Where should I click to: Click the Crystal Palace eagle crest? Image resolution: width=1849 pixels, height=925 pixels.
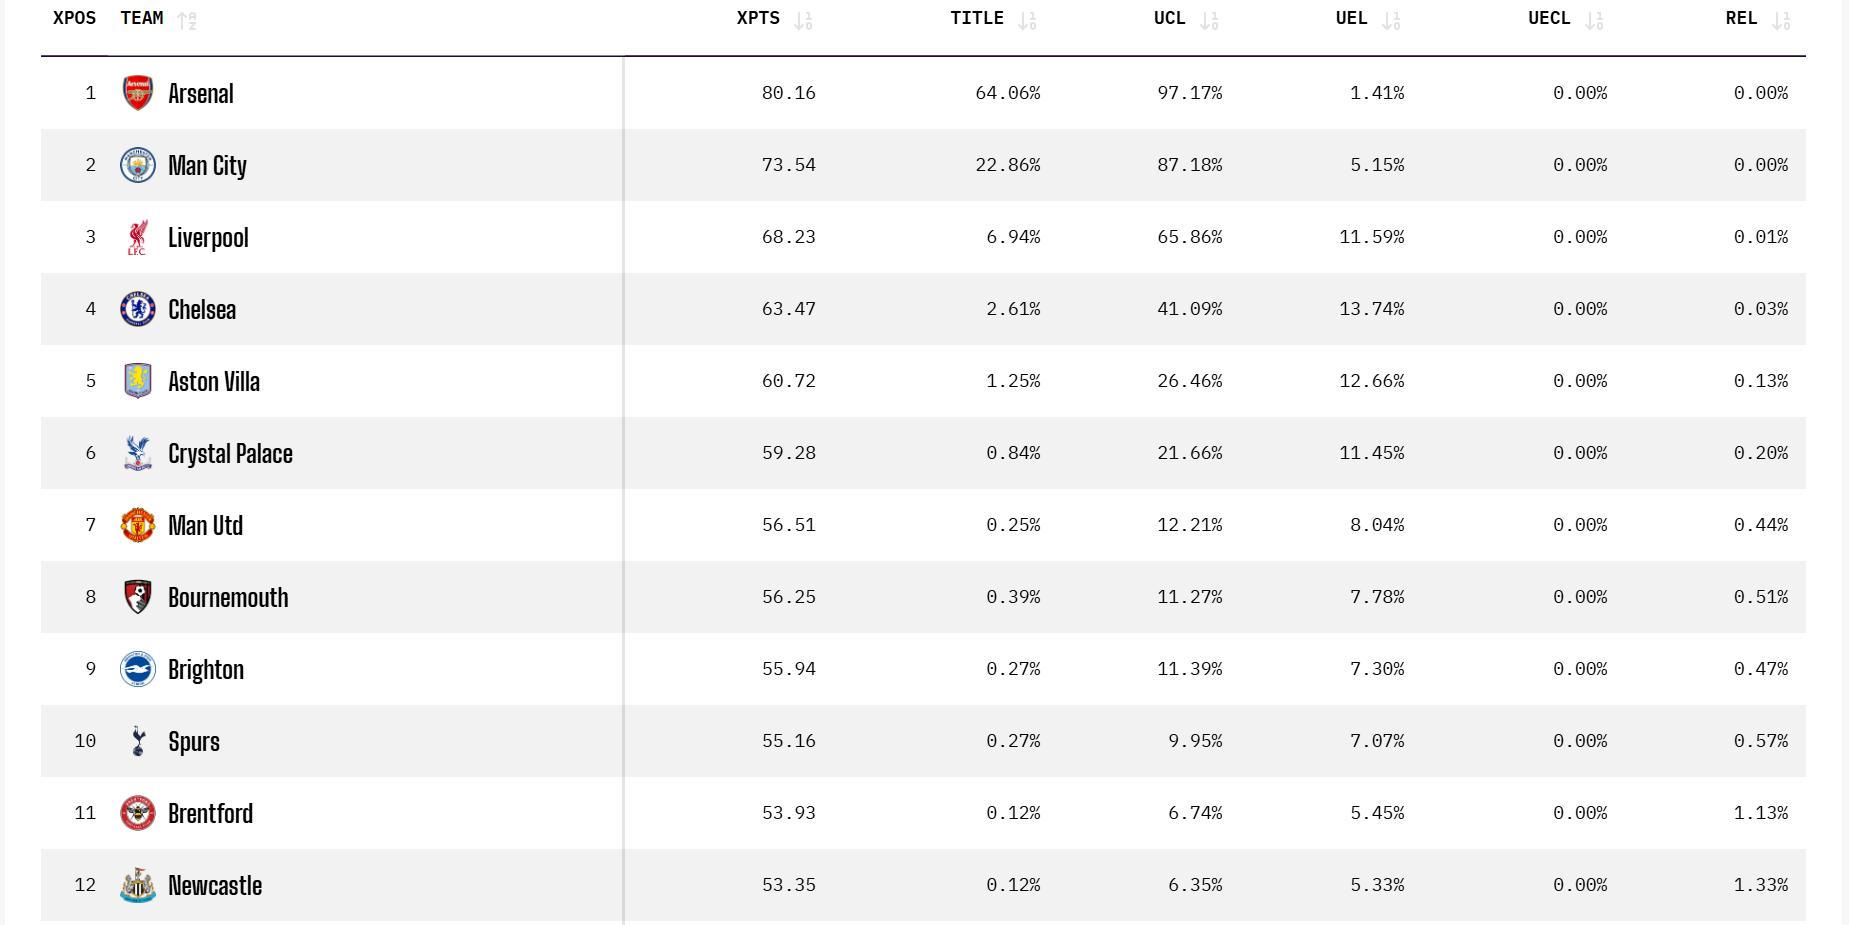pos(138,453)
